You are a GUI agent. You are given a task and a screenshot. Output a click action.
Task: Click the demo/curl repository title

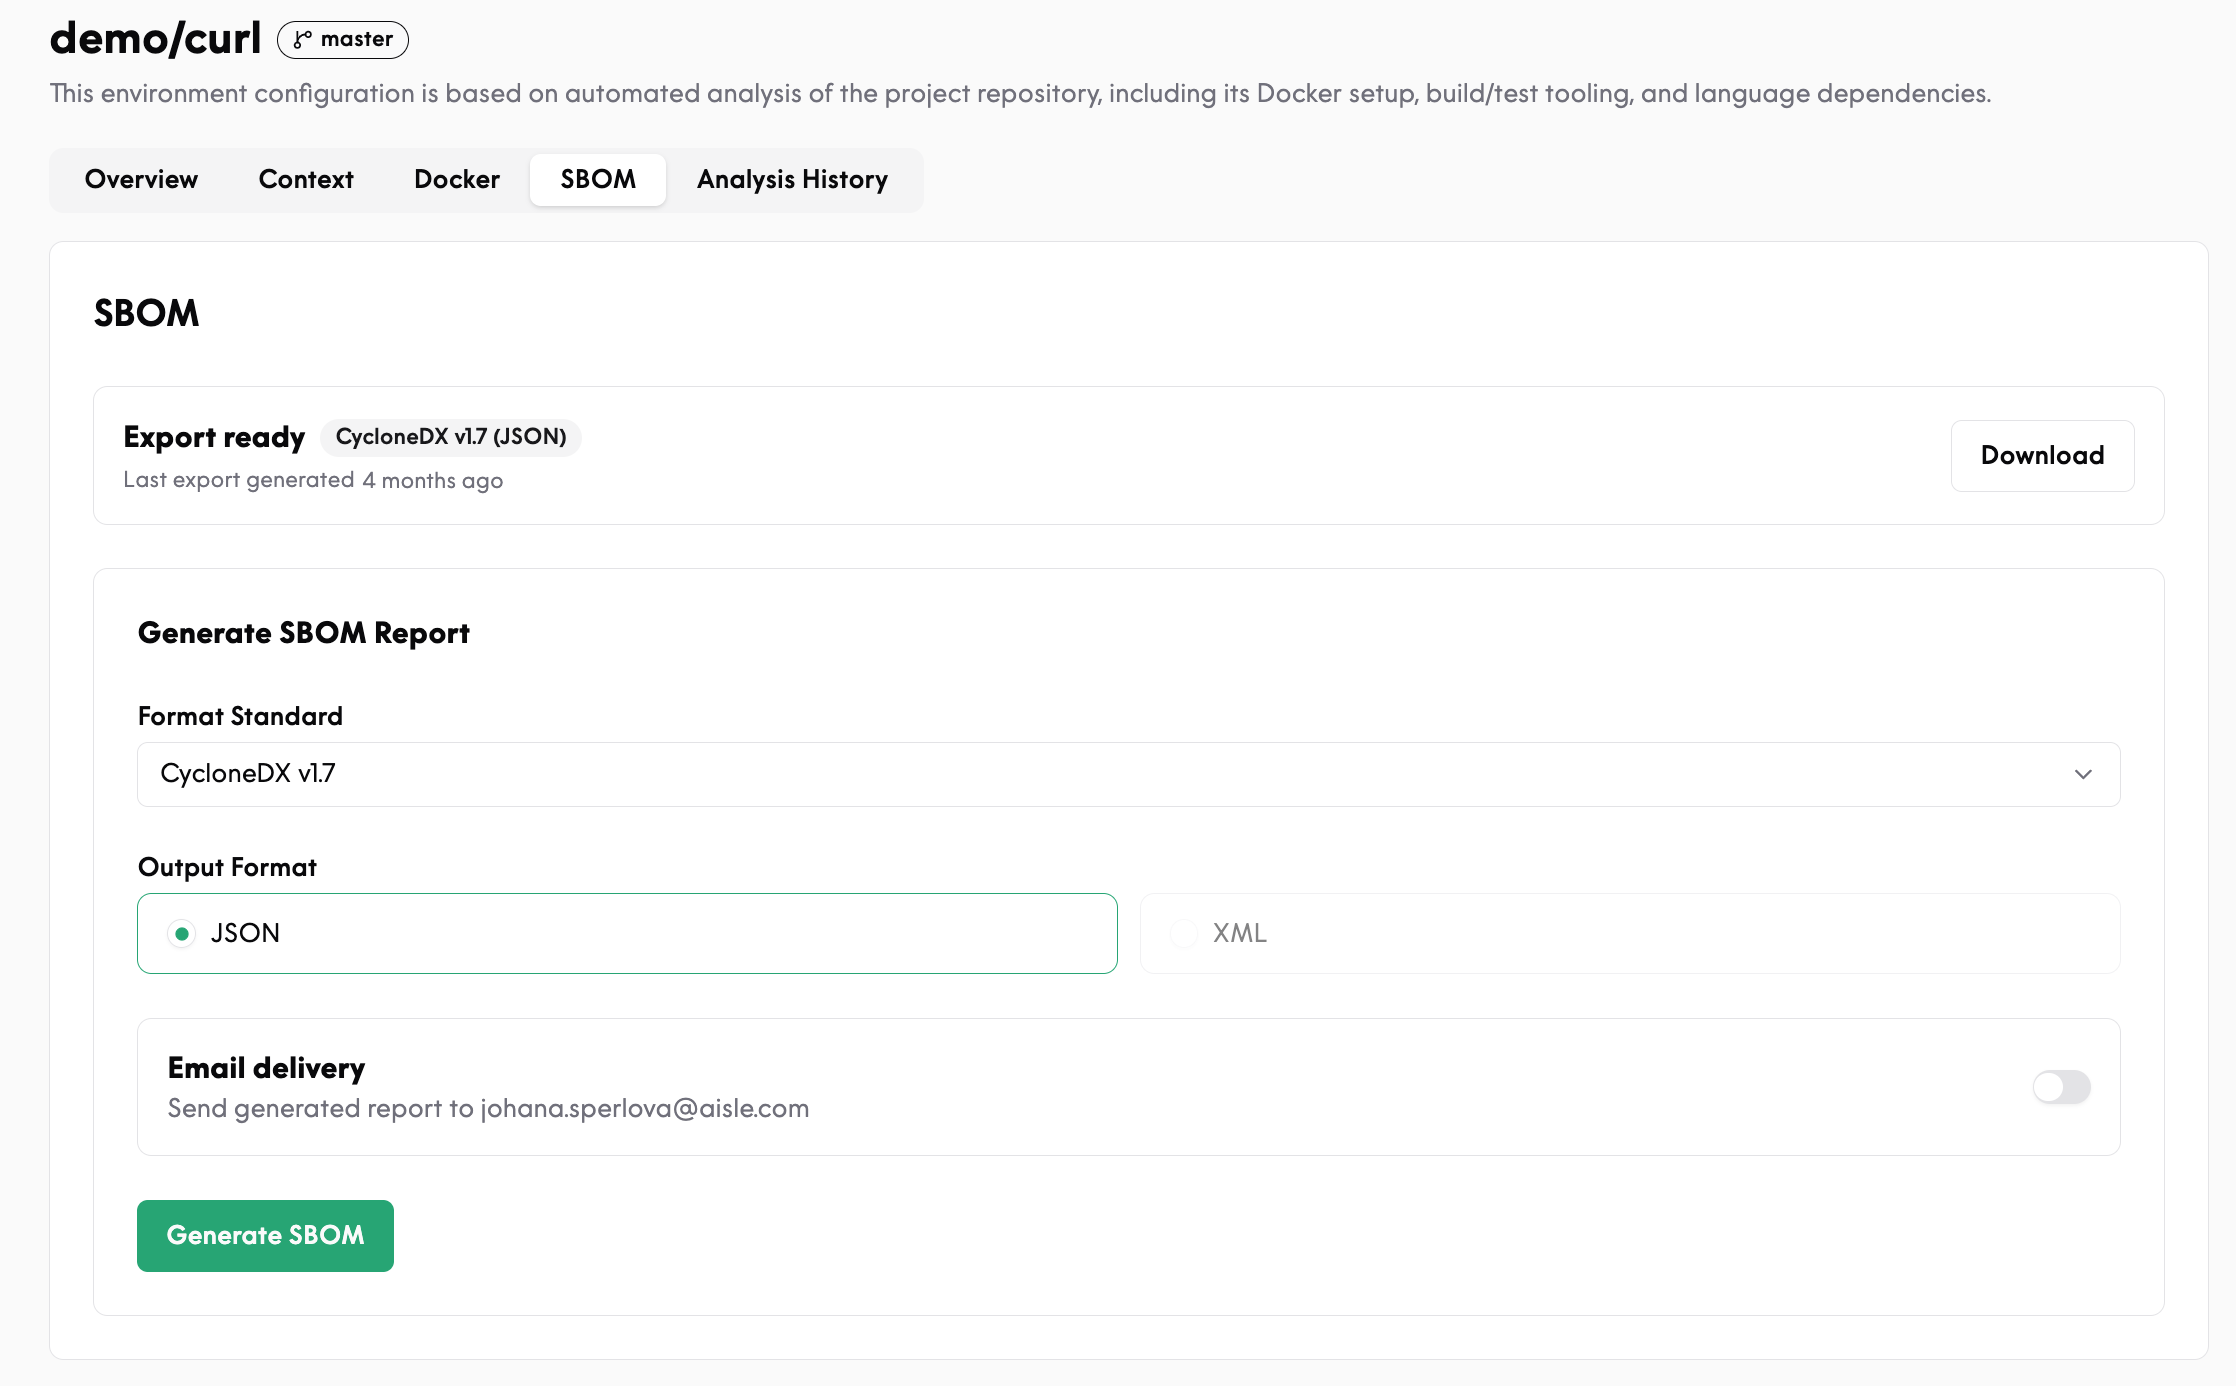155,39
